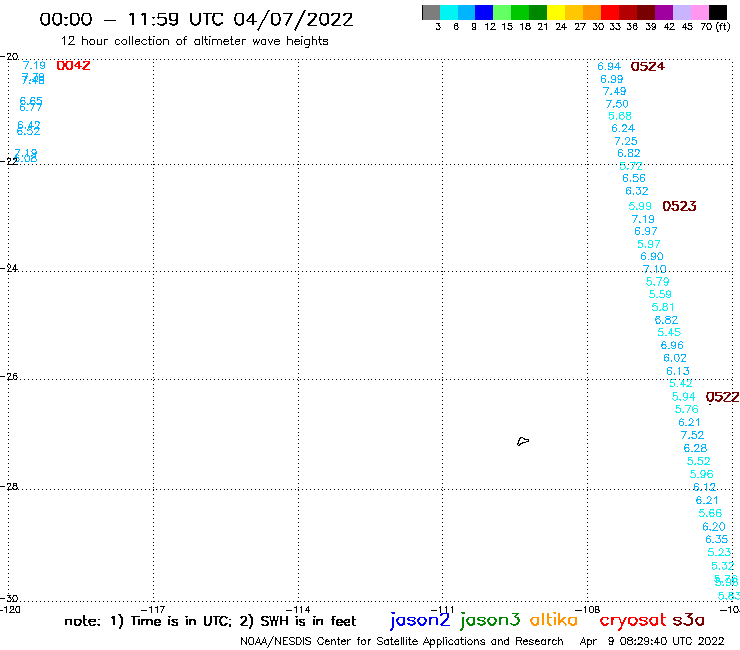Screen dimensions: 740x650
Task: Click the 7.25 wave height reading
Action: (626, 141)
